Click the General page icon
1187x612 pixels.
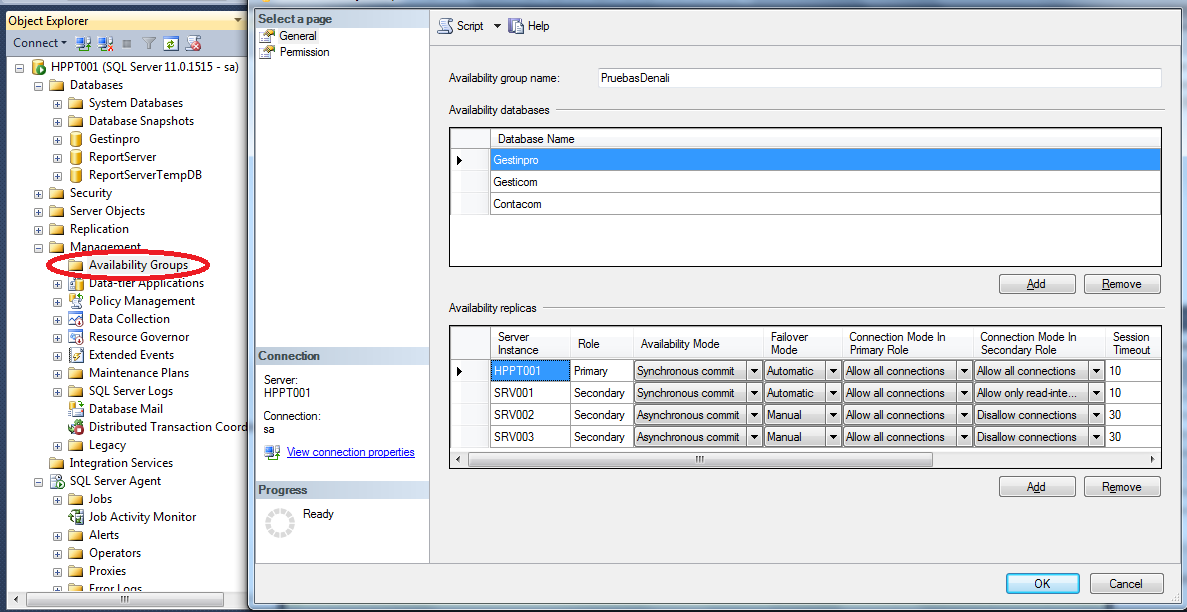pyautogui.click(x=266, y=36)
